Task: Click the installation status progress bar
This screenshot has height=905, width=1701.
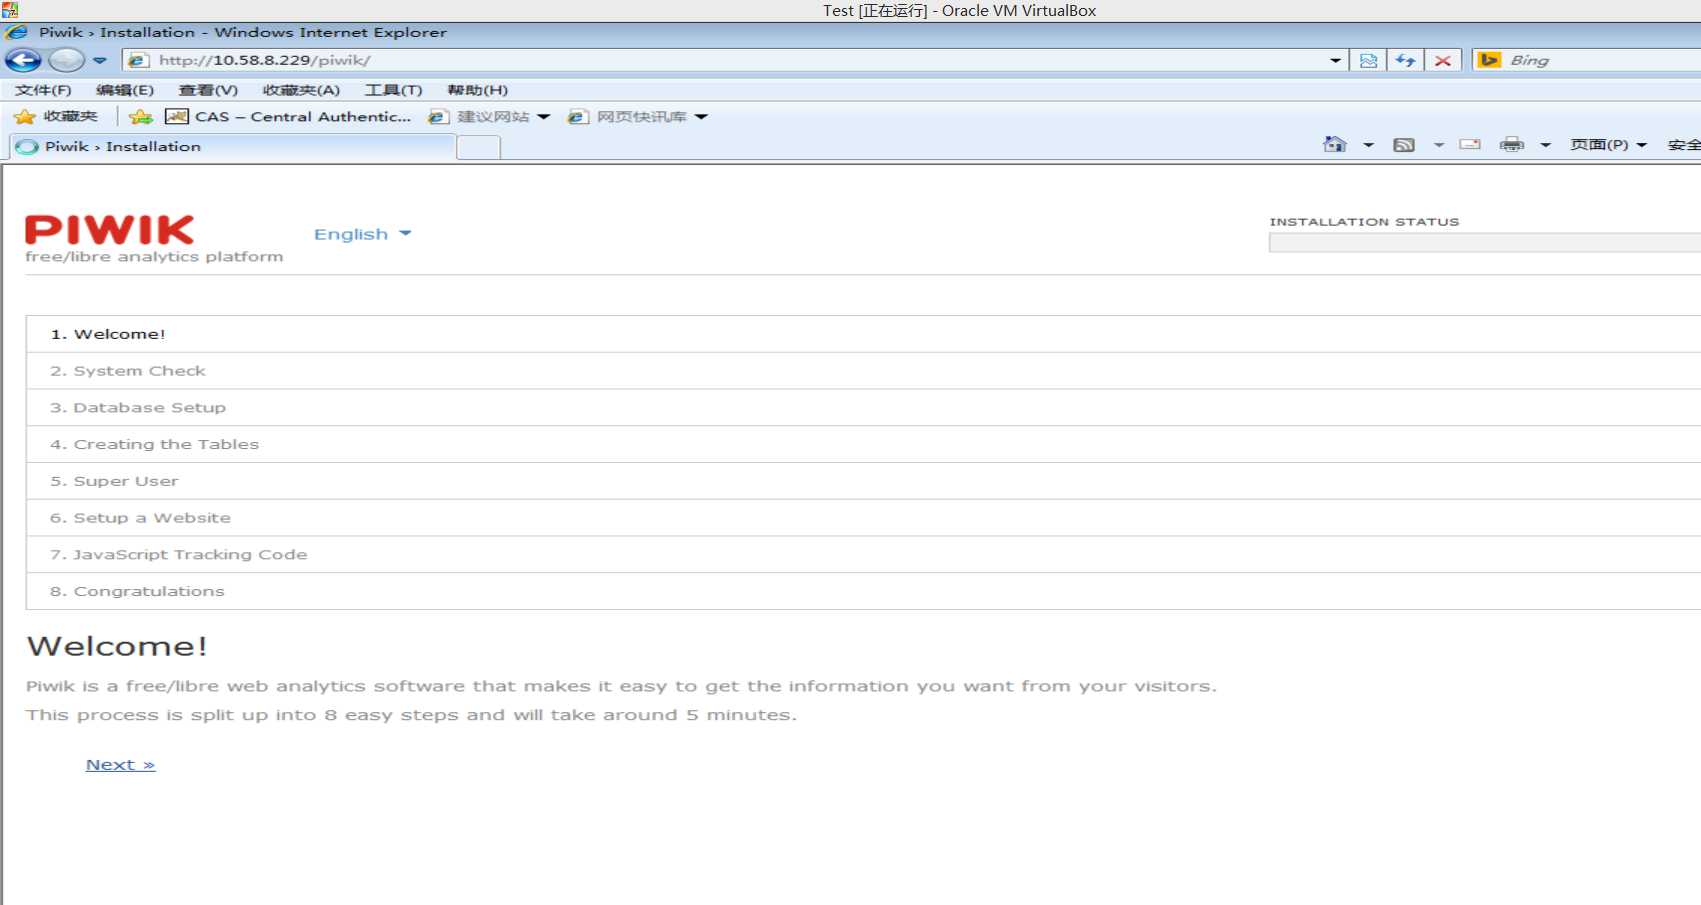Action: pyautogui.click(x=1485, y=243)
